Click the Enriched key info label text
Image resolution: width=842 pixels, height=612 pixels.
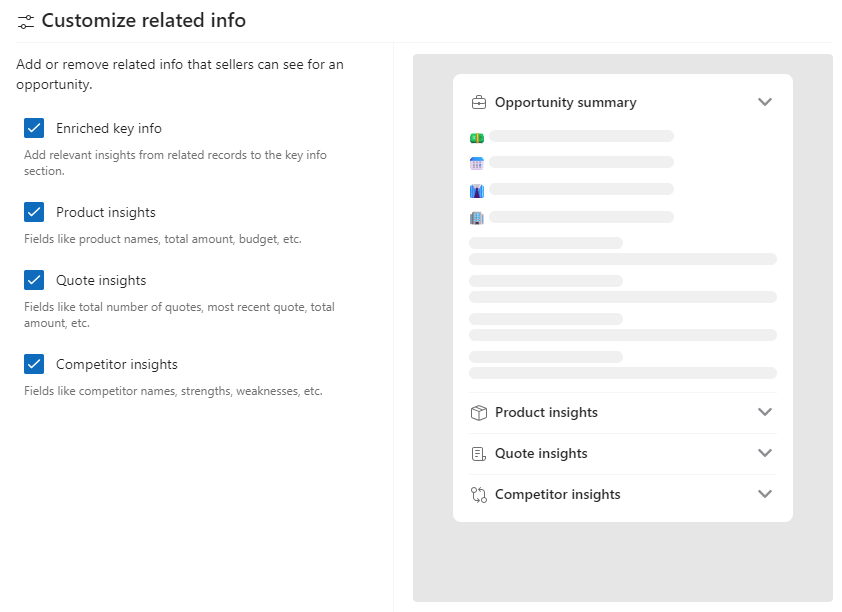[x=108, y=128]
